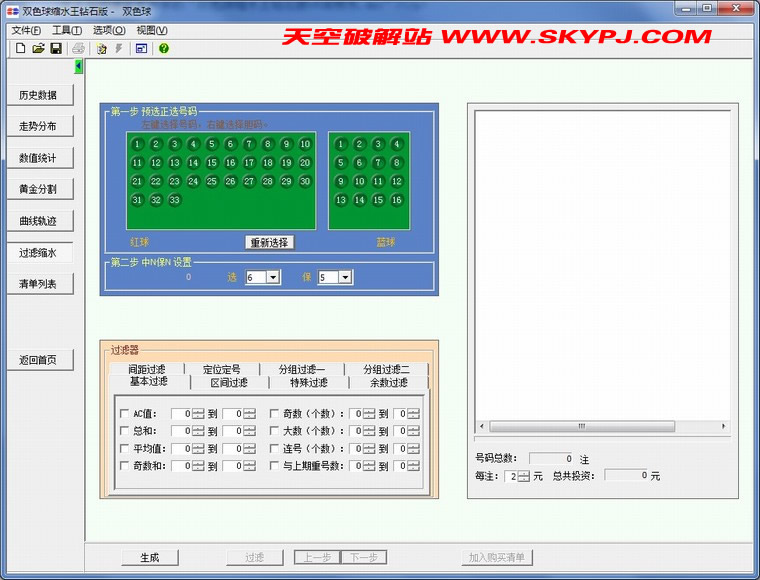
Task: Open the 选 dropdown showing 6
Action: 273,277
